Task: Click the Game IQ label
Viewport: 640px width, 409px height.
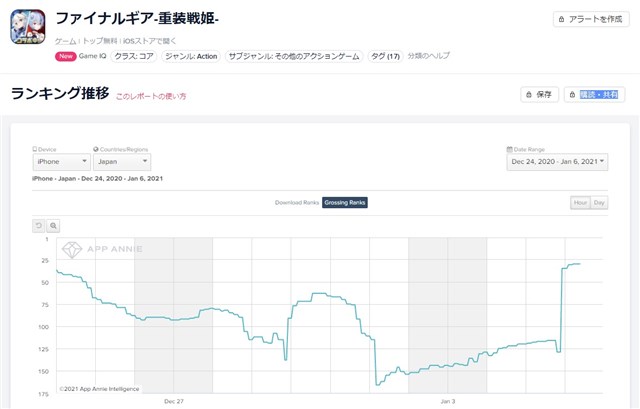Action: (92, 56)
